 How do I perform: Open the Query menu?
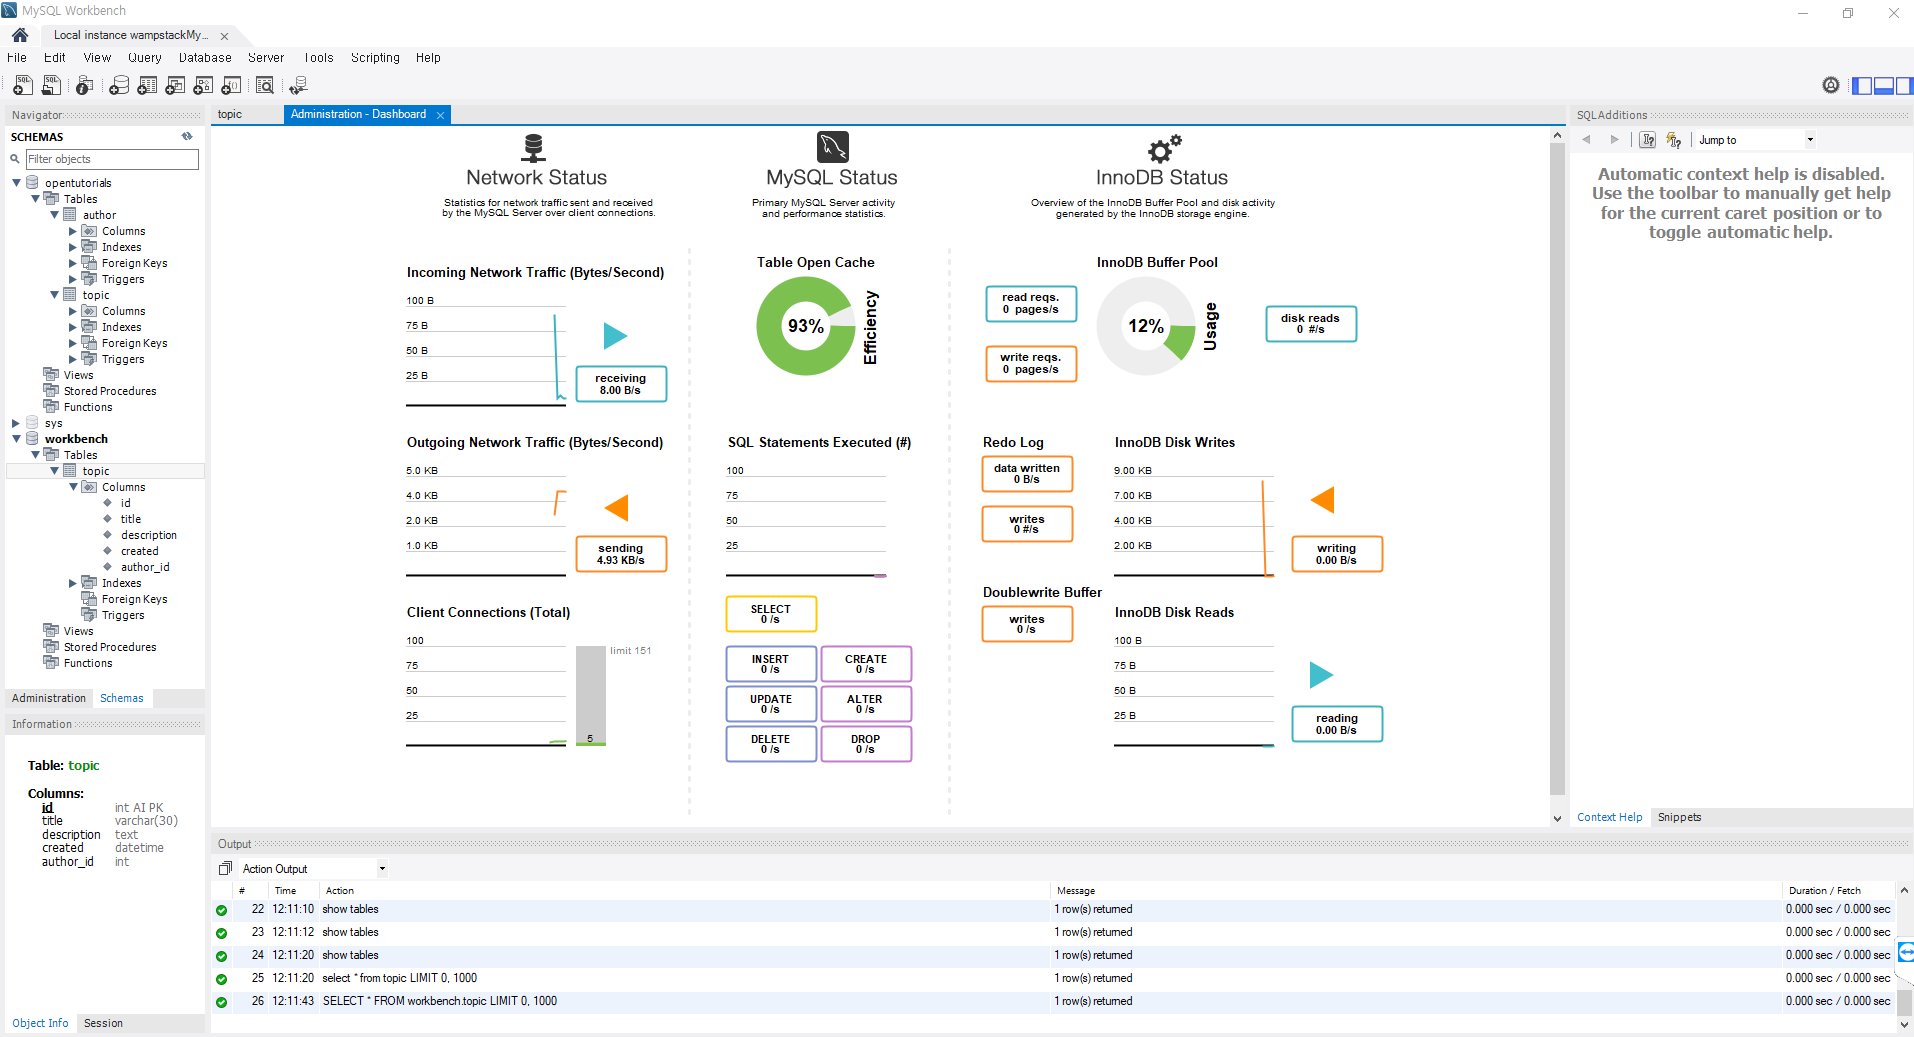[144, 58]
